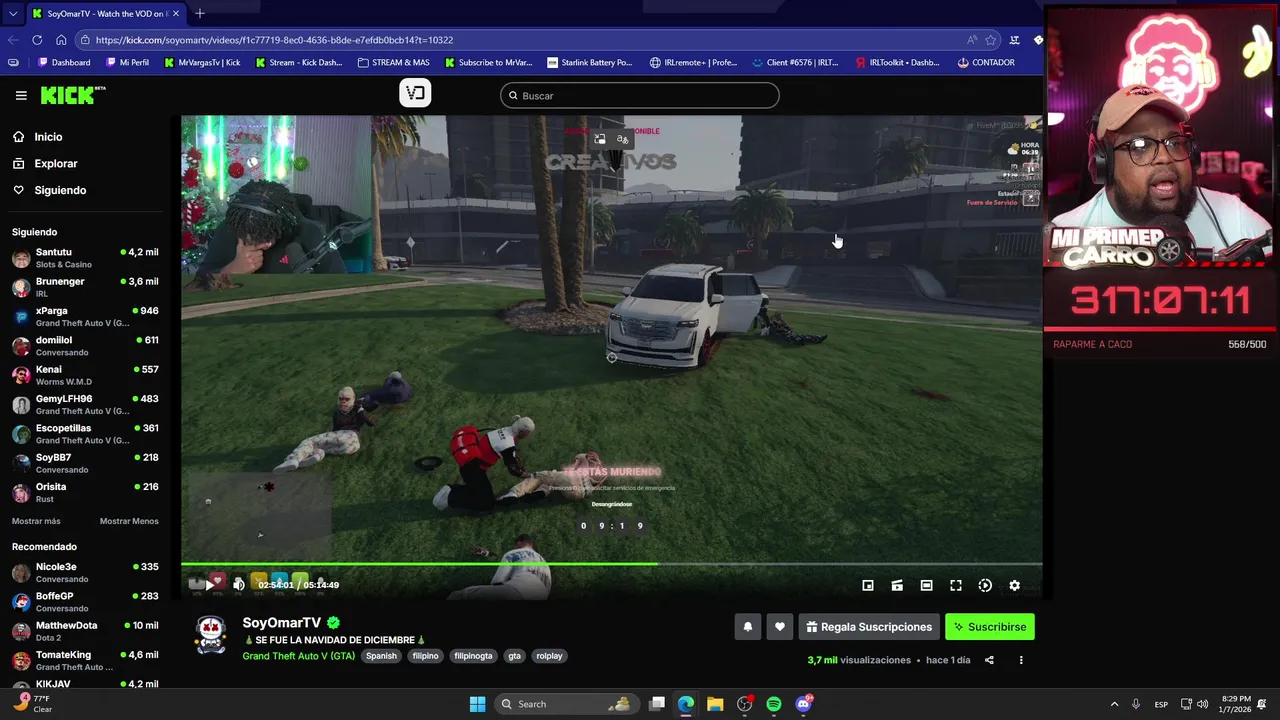Image resolution: width=1280 pixels, height=720 pixels.
Task: Click the Kick logo
Action: click(x=72, y=95)
